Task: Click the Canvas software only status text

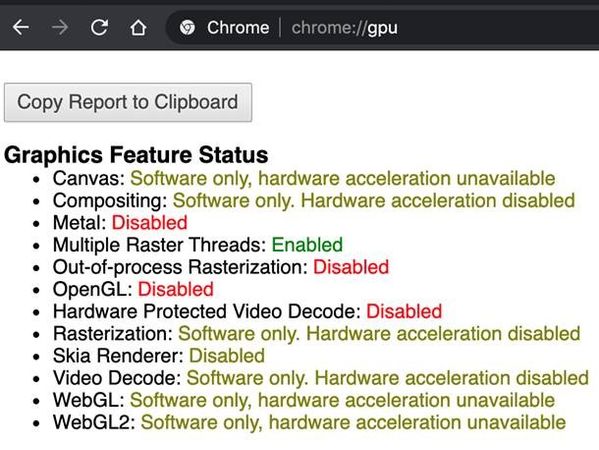Action: pos(343,179)
